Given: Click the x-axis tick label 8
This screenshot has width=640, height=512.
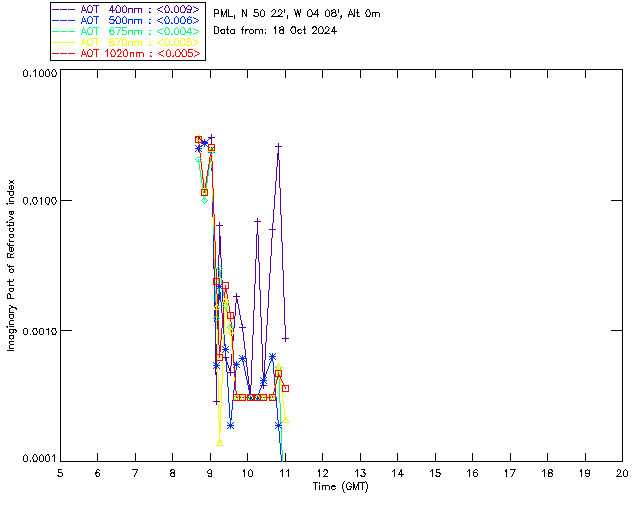Looking at the screenshot, I should click(173, 473).
